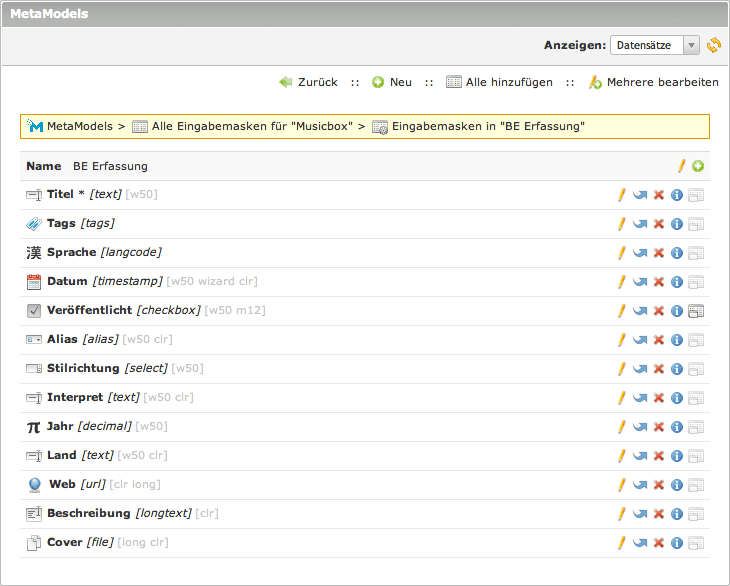Click the pencil icon for Veröffentlicht
The image size is (730, 586).
point(622,311)
